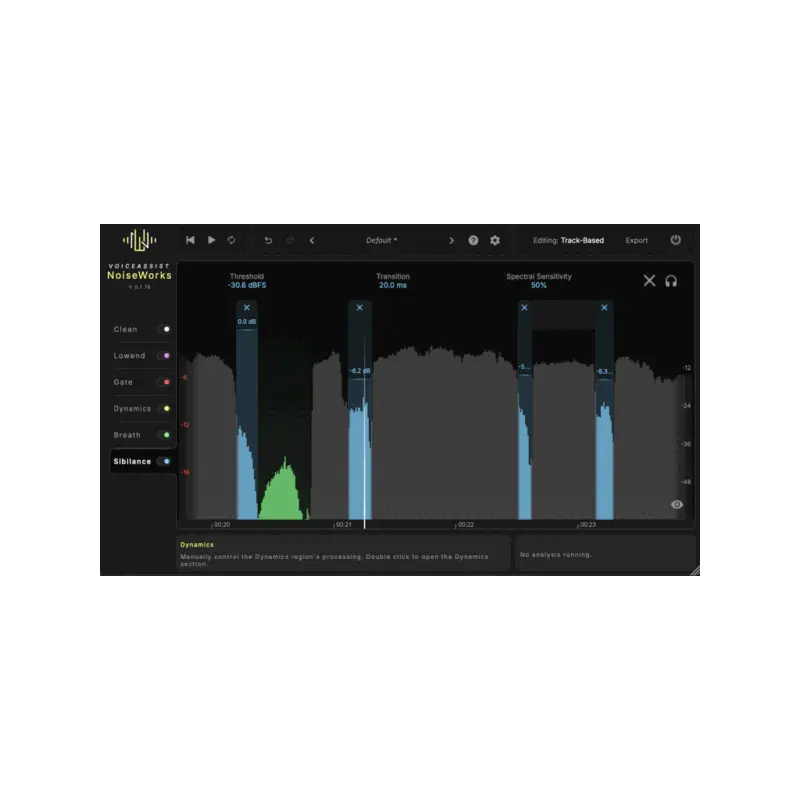800x800 pixels.
Task: Toggle plugin power button
Action: (676, 240)
